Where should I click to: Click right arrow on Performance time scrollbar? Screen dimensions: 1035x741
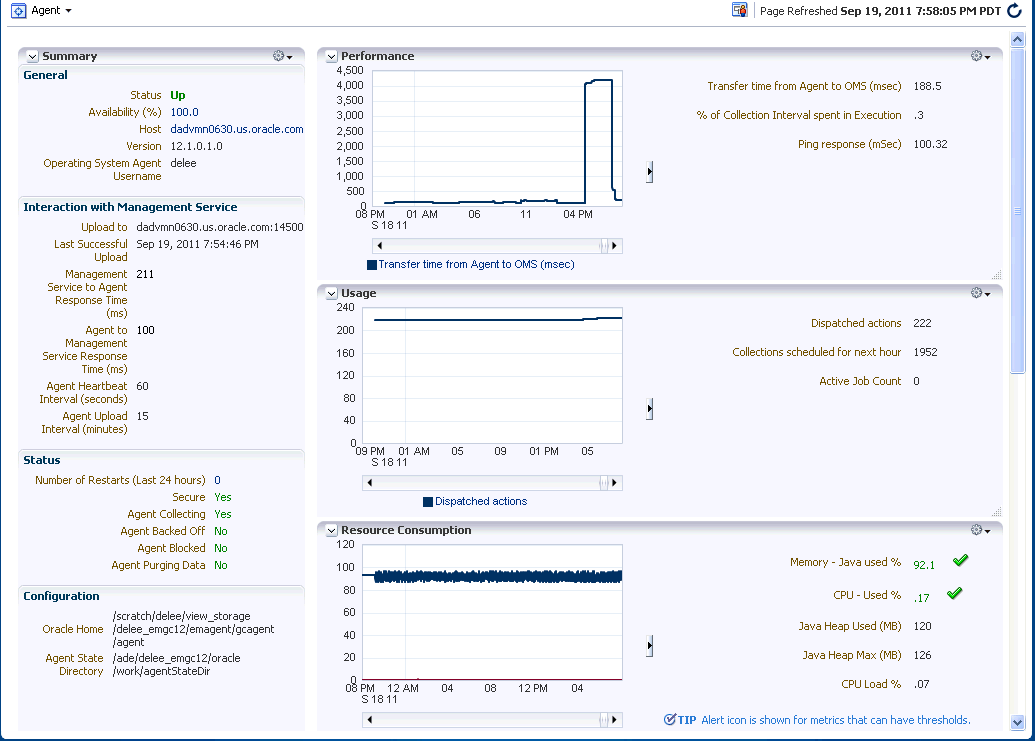[x=615, y=246]
